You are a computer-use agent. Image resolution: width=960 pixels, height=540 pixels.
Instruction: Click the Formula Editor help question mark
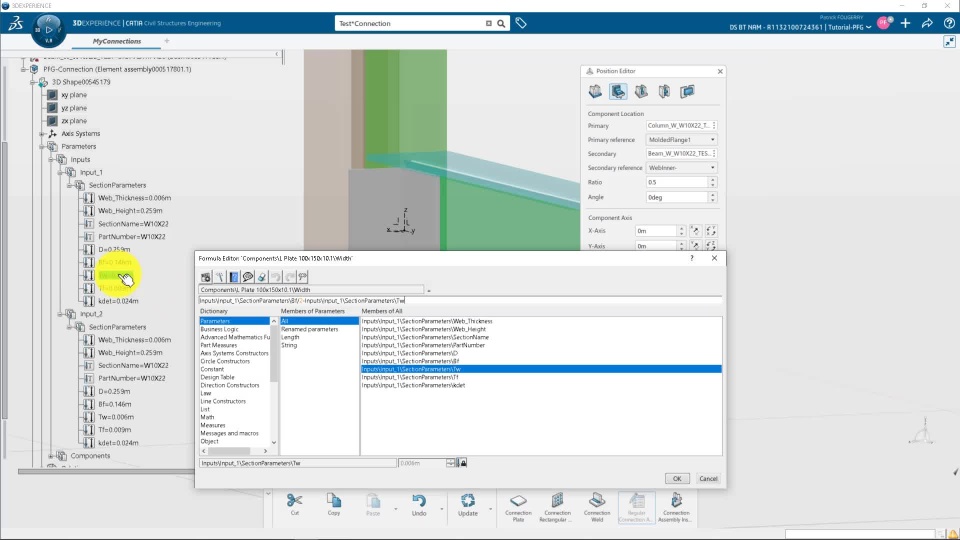tap(692, 258)
